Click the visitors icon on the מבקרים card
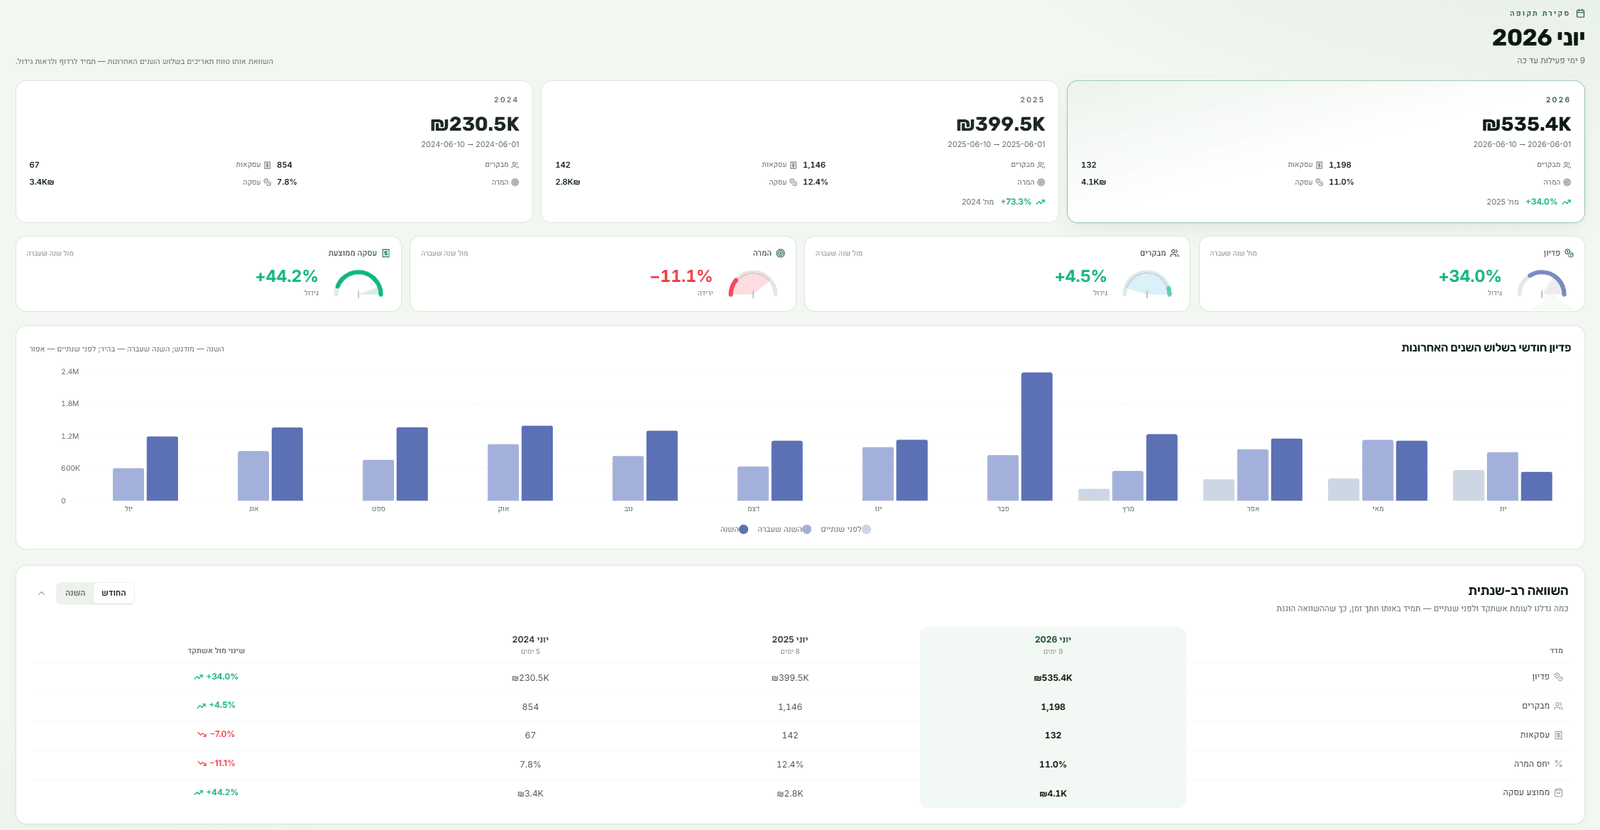The height and width of the screenshot is (830, 1600). [1174, 253]
